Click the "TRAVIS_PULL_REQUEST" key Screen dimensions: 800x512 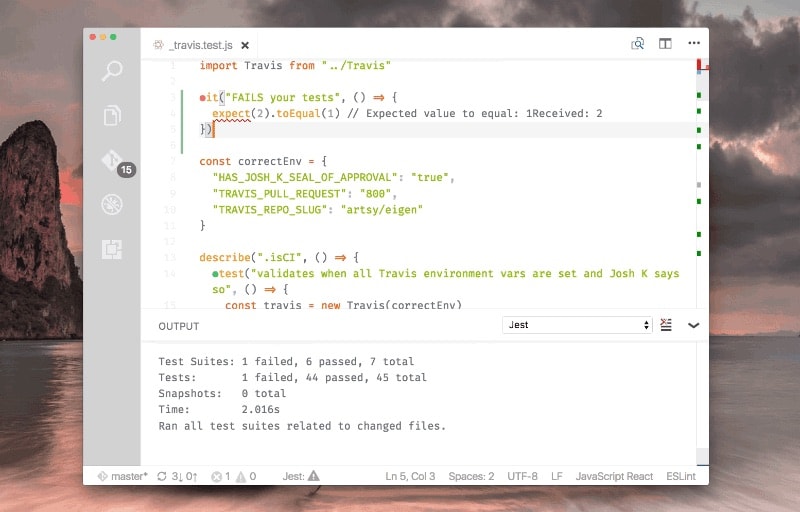[280, 194]
